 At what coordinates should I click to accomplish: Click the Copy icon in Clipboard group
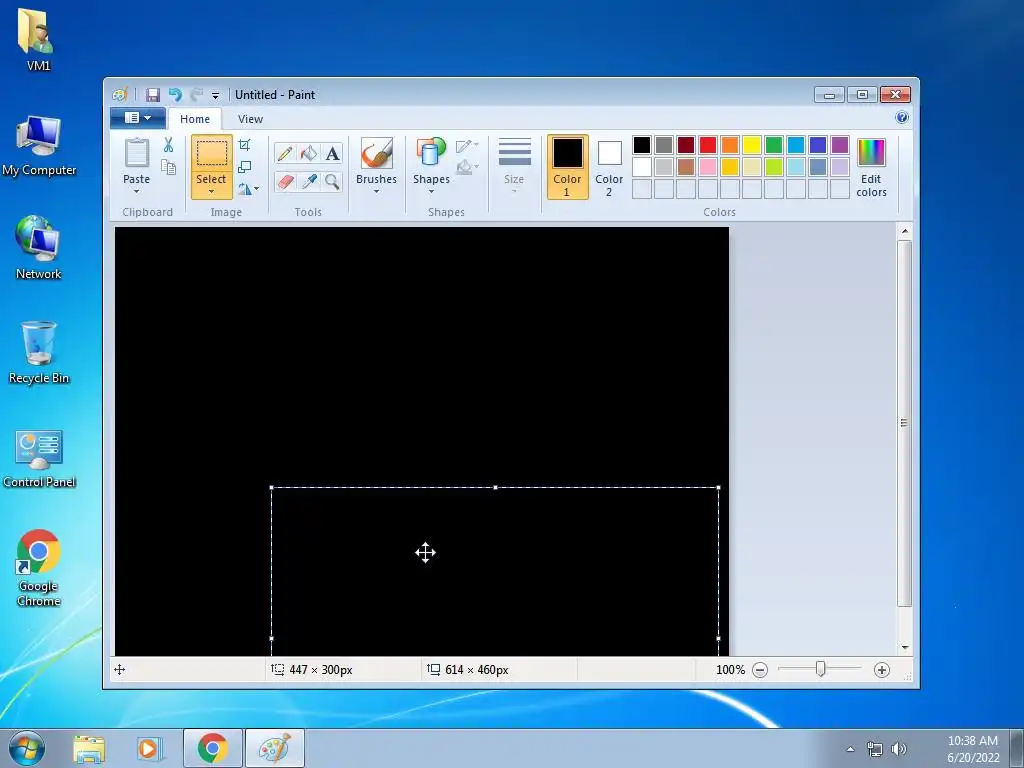pos(168,167)
